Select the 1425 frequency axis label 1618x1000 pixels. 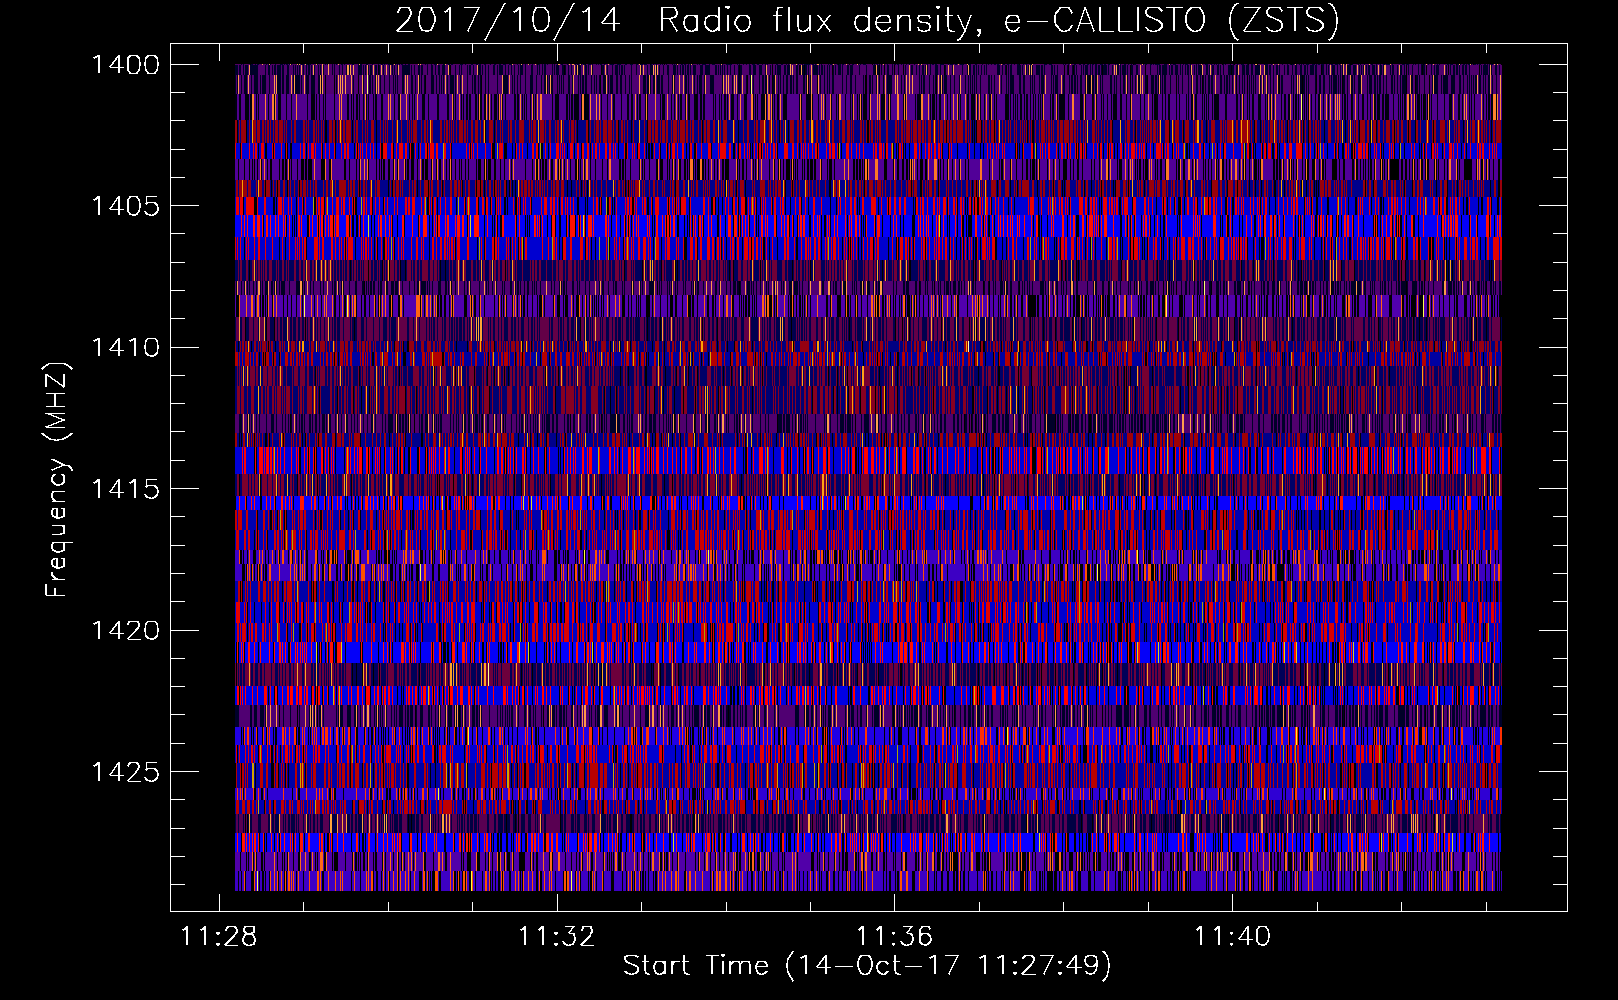(x=125, y=772)
